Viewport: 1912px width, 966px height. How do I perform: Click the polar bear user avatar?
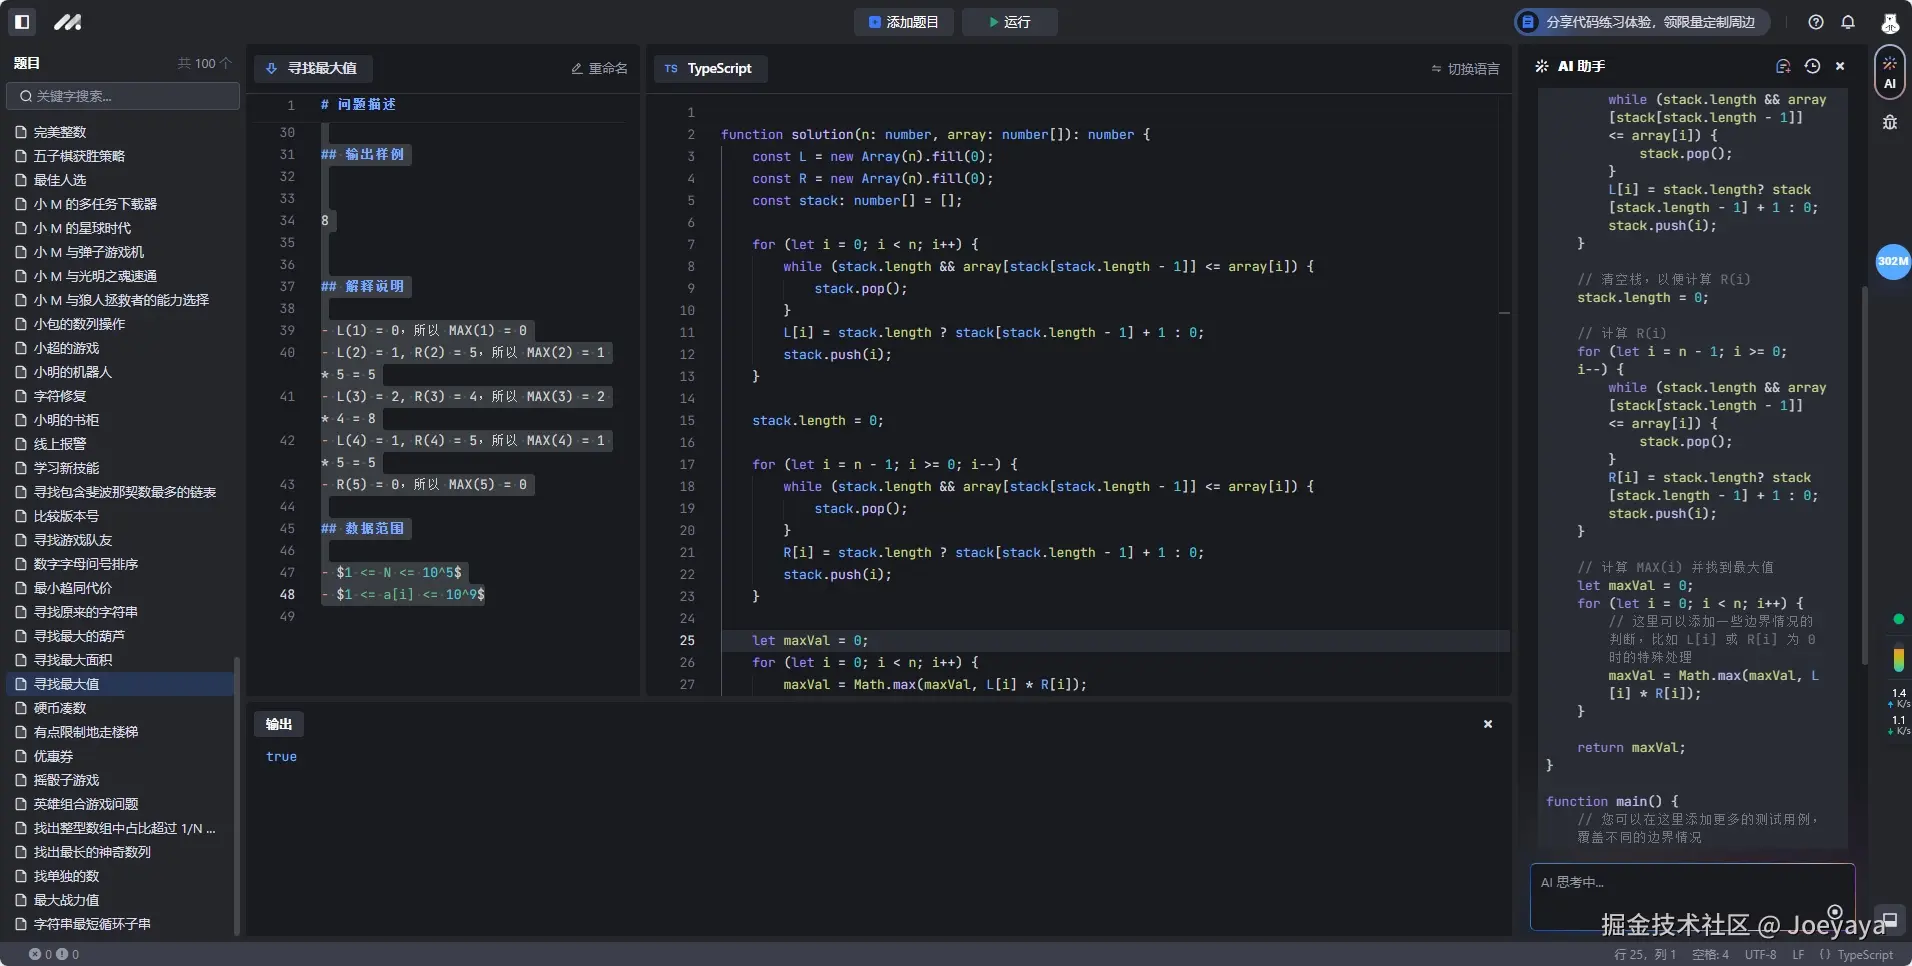click(1889, 23)
